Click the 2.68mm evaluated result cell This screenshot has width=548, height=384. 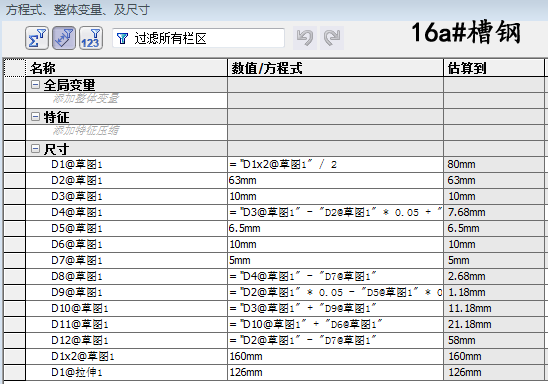pos(494,276)
